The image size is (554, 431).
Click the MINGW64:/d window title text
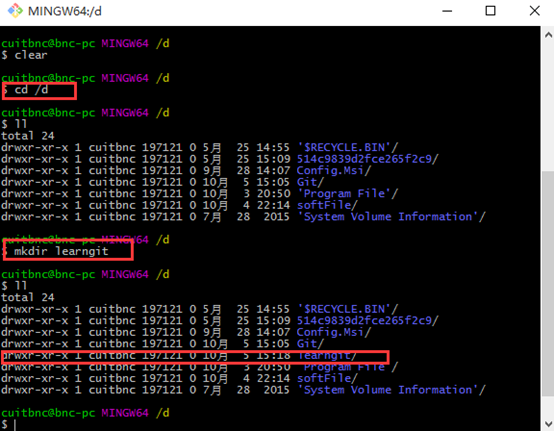[65, 11]
